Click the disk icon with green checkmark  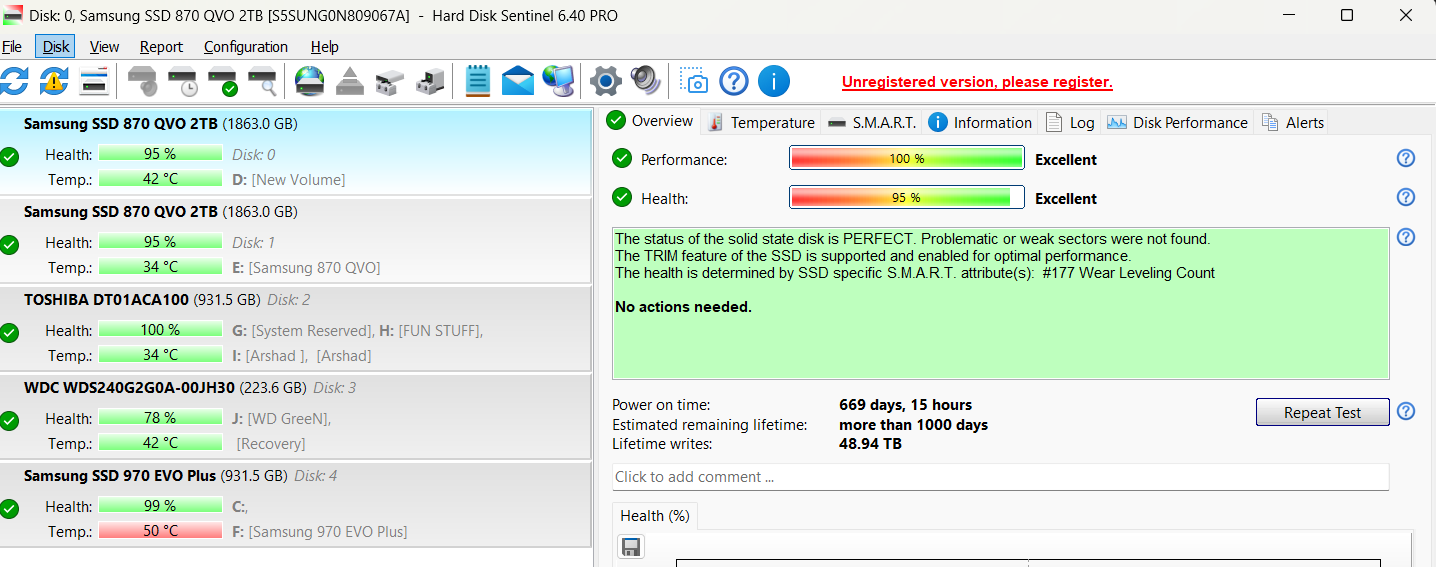click(223, 81)
